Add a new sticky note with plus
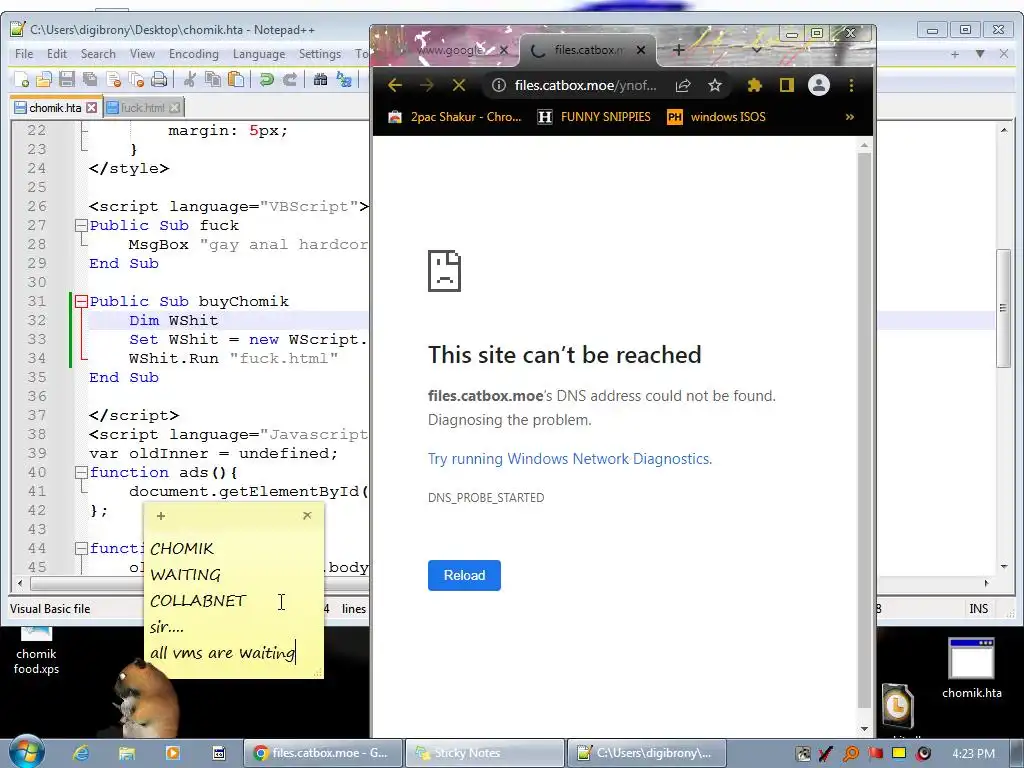Image resolution: width=1024 pixels, height=768 pixels. (x=161, y=516)
